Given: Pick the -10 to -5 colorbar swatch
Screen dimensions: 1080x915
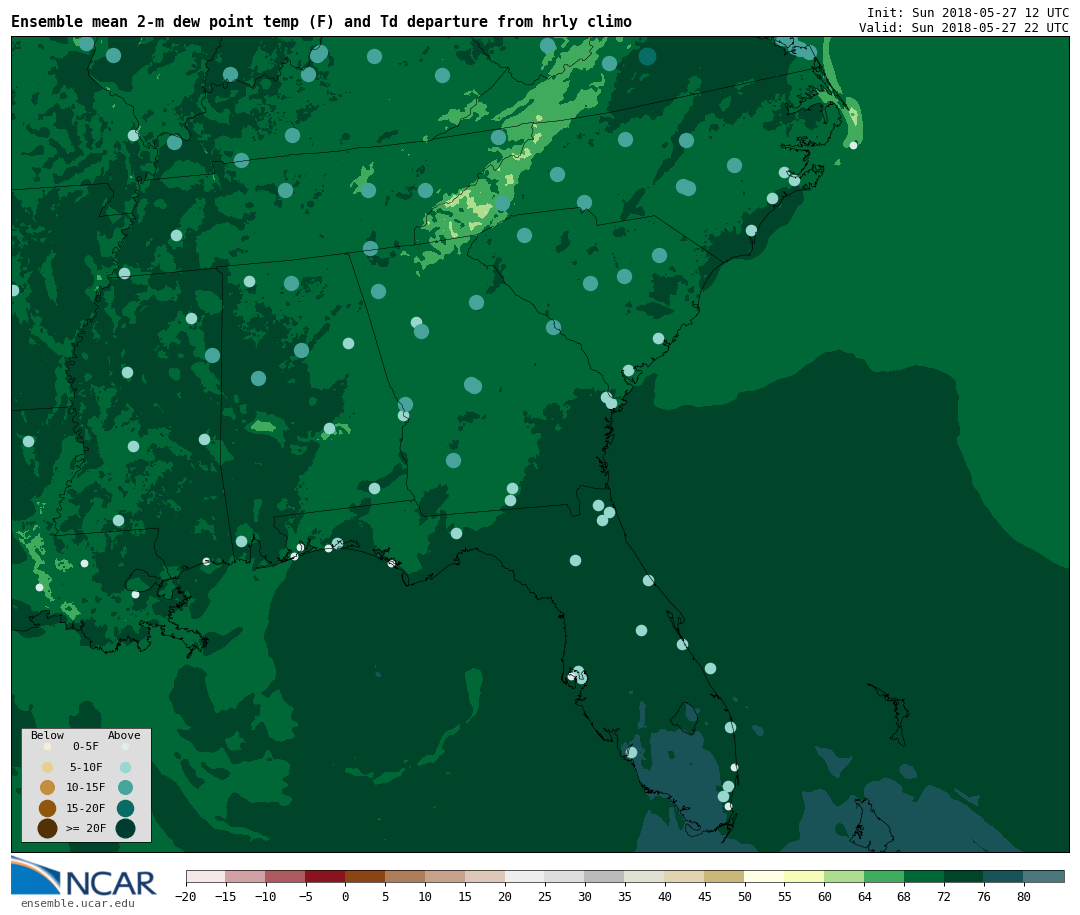Looking at the screenshot, I should (286, 876).
